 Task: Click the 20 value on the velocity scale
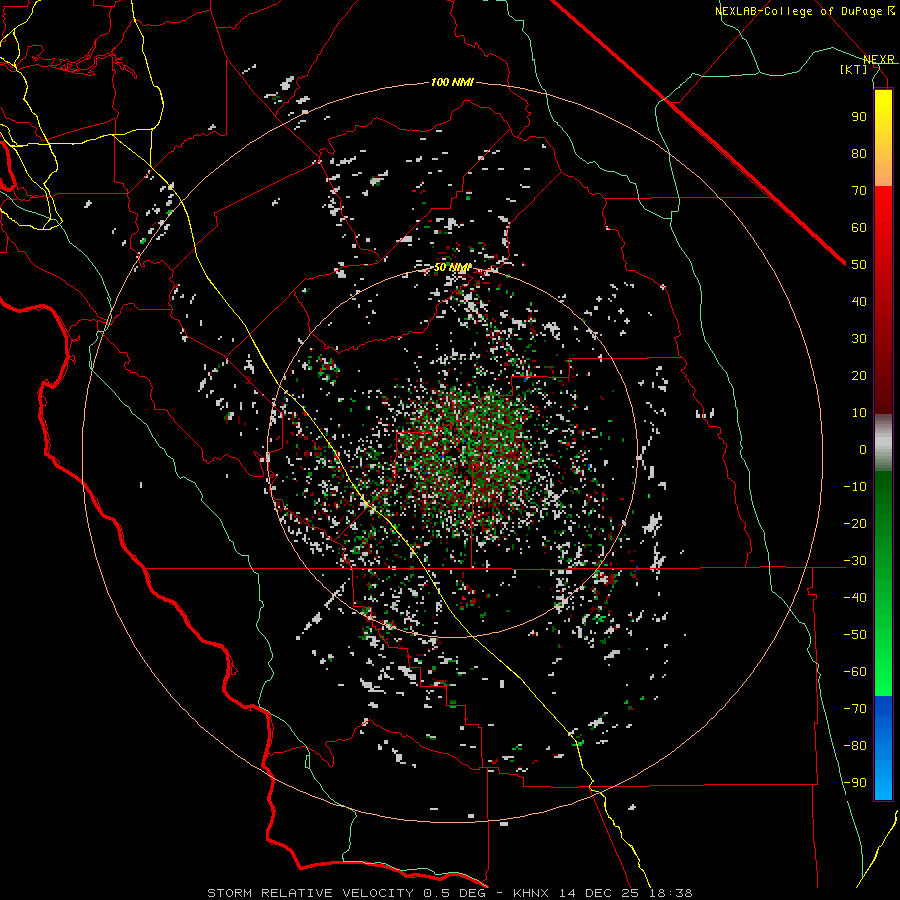[859, 376]
